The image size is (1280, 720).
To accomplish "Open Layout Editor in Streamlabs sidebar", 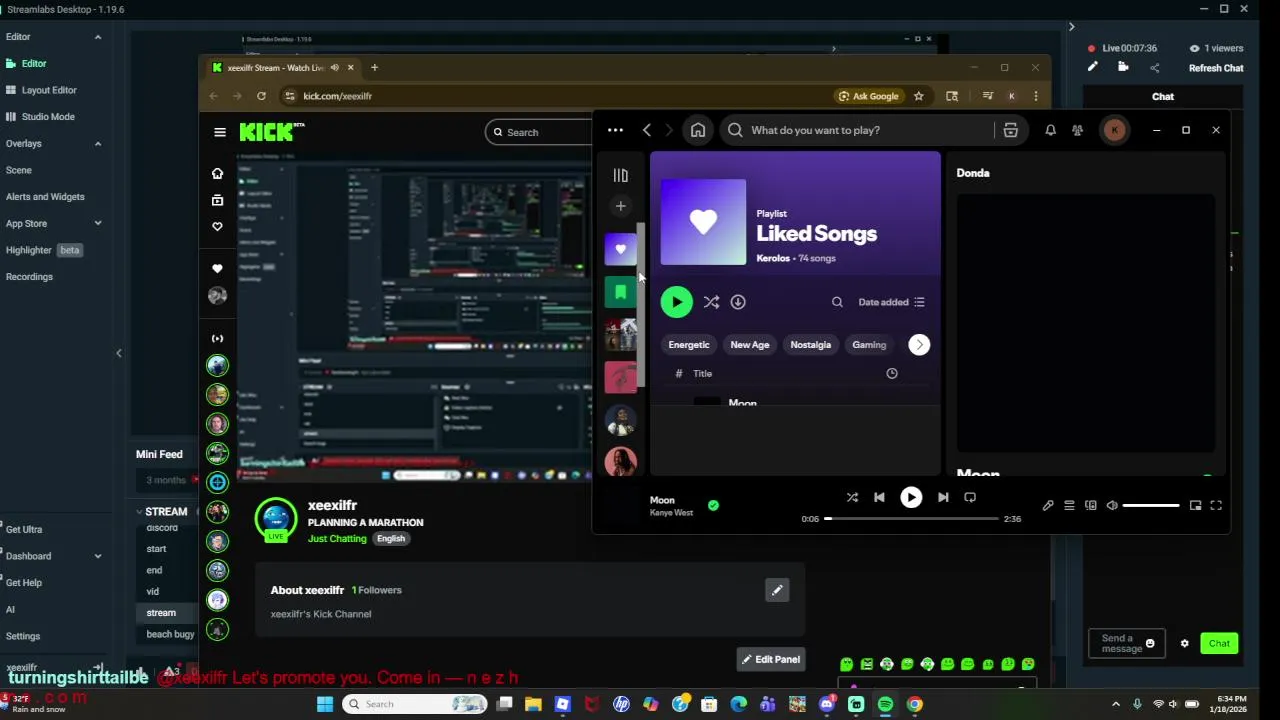I will pyautogui.click(x=49, y=90).
